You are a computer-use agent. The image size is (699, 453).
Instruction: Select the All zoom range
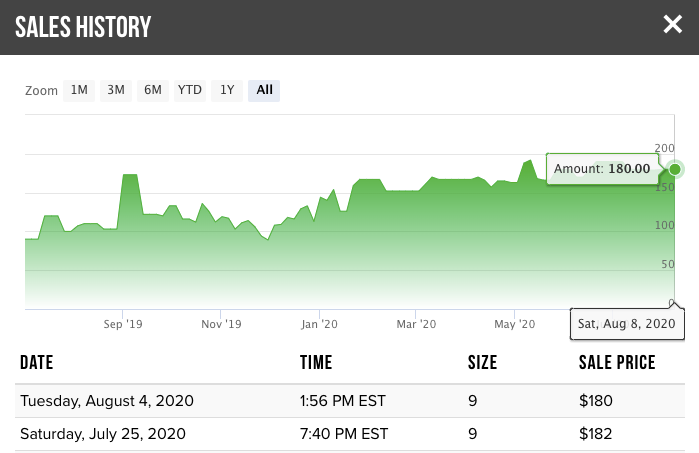264,90
